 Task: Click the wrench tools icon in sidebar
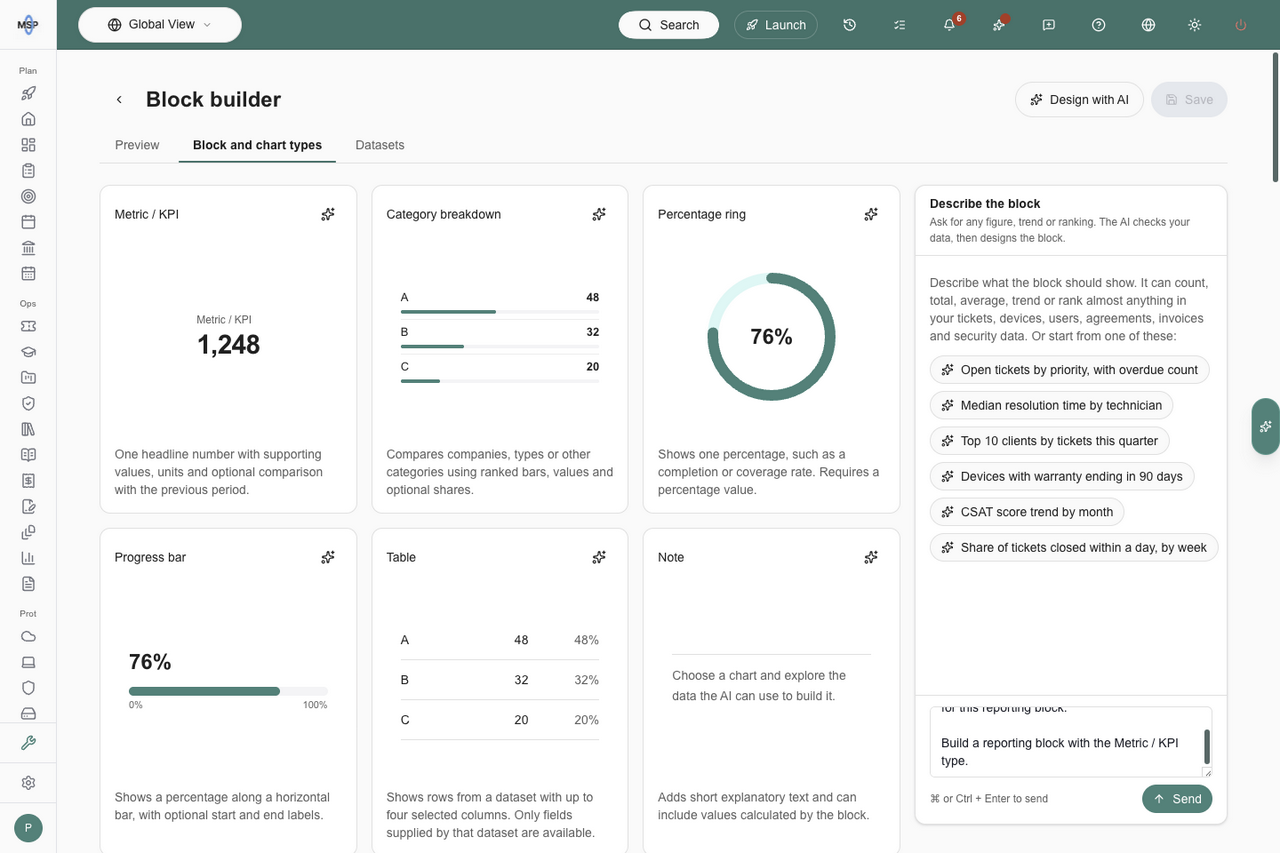coord(28,743)
